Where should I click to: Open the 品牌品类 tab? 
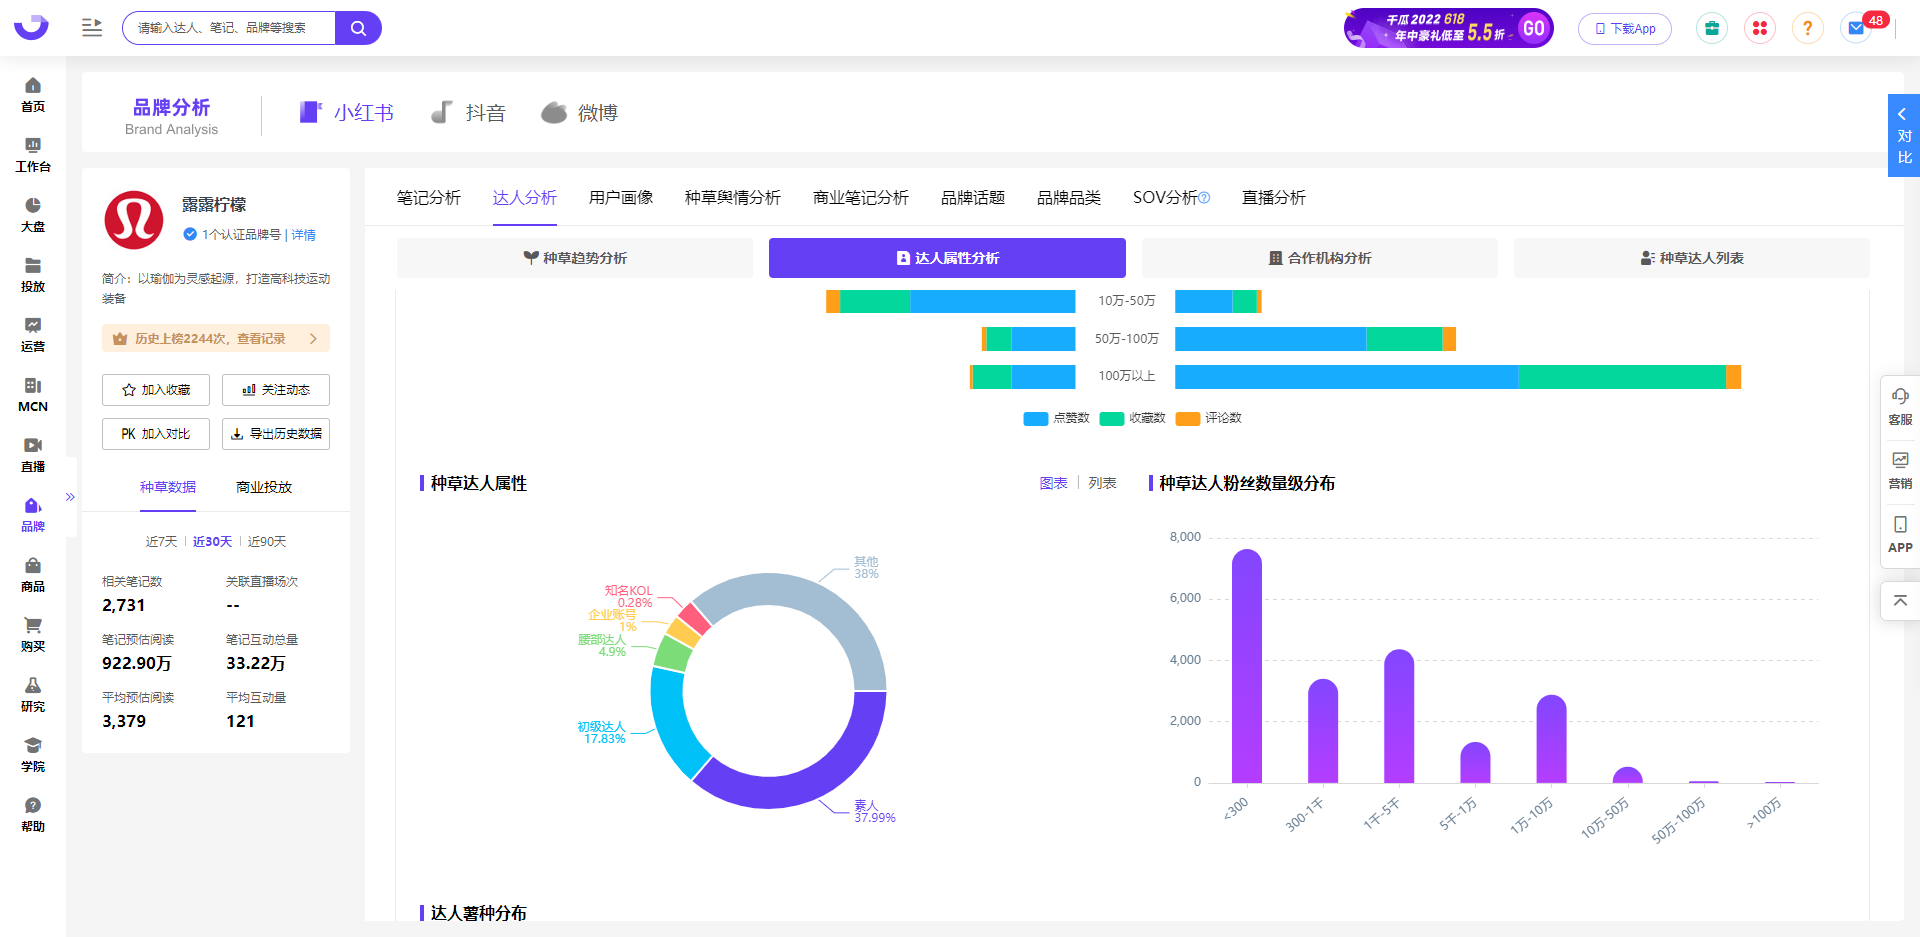(x=1069, y=198)
